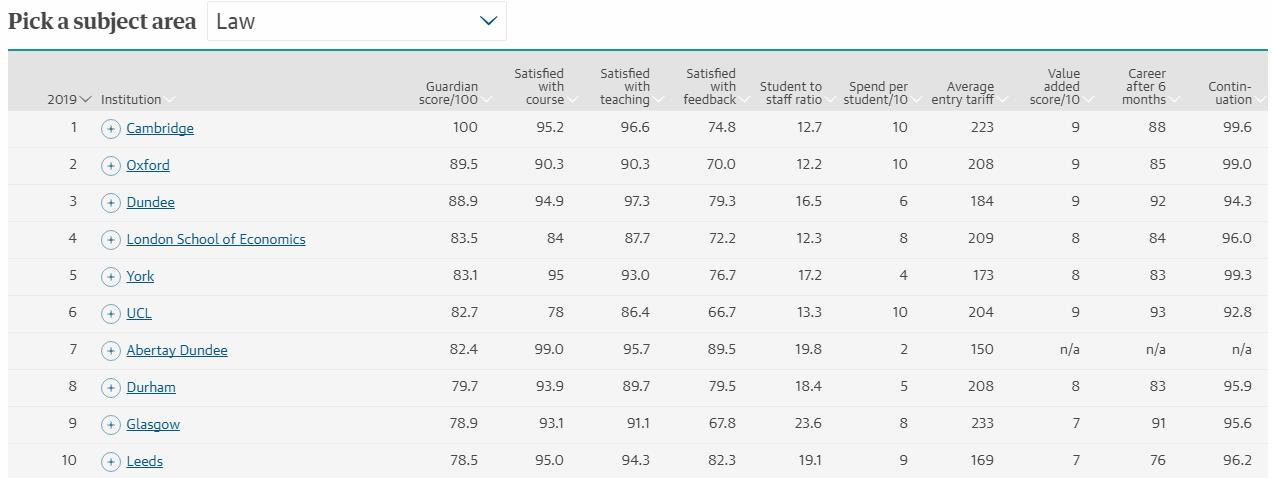Viewport: 1273px width, 478px height.
Task: Open the Durham institution link
Action: click(151, 387)
